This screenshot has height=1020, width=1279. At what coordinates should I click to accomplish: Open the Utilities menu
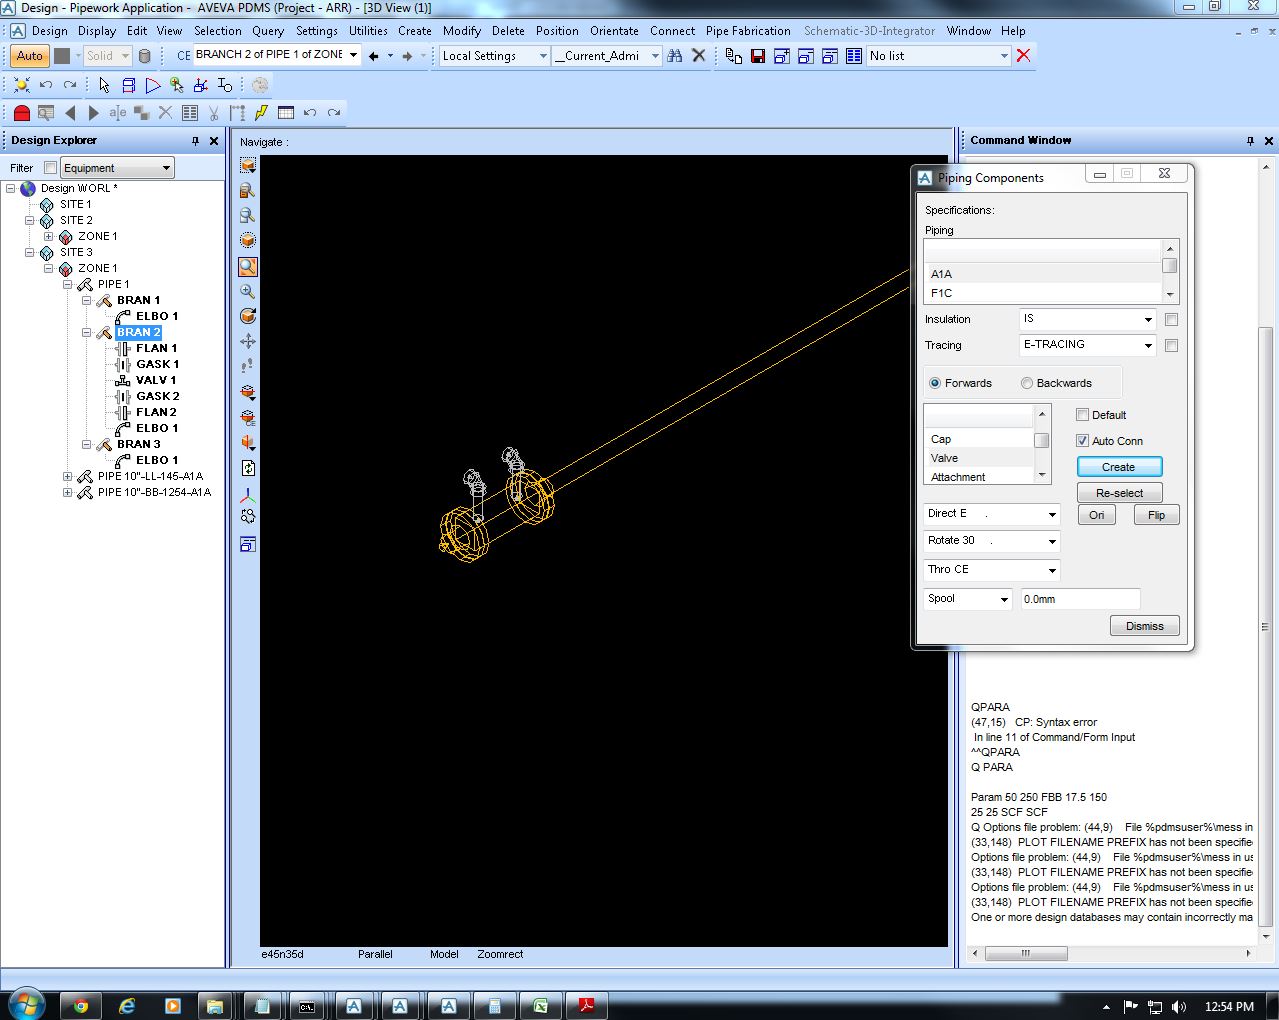point(368,31)
